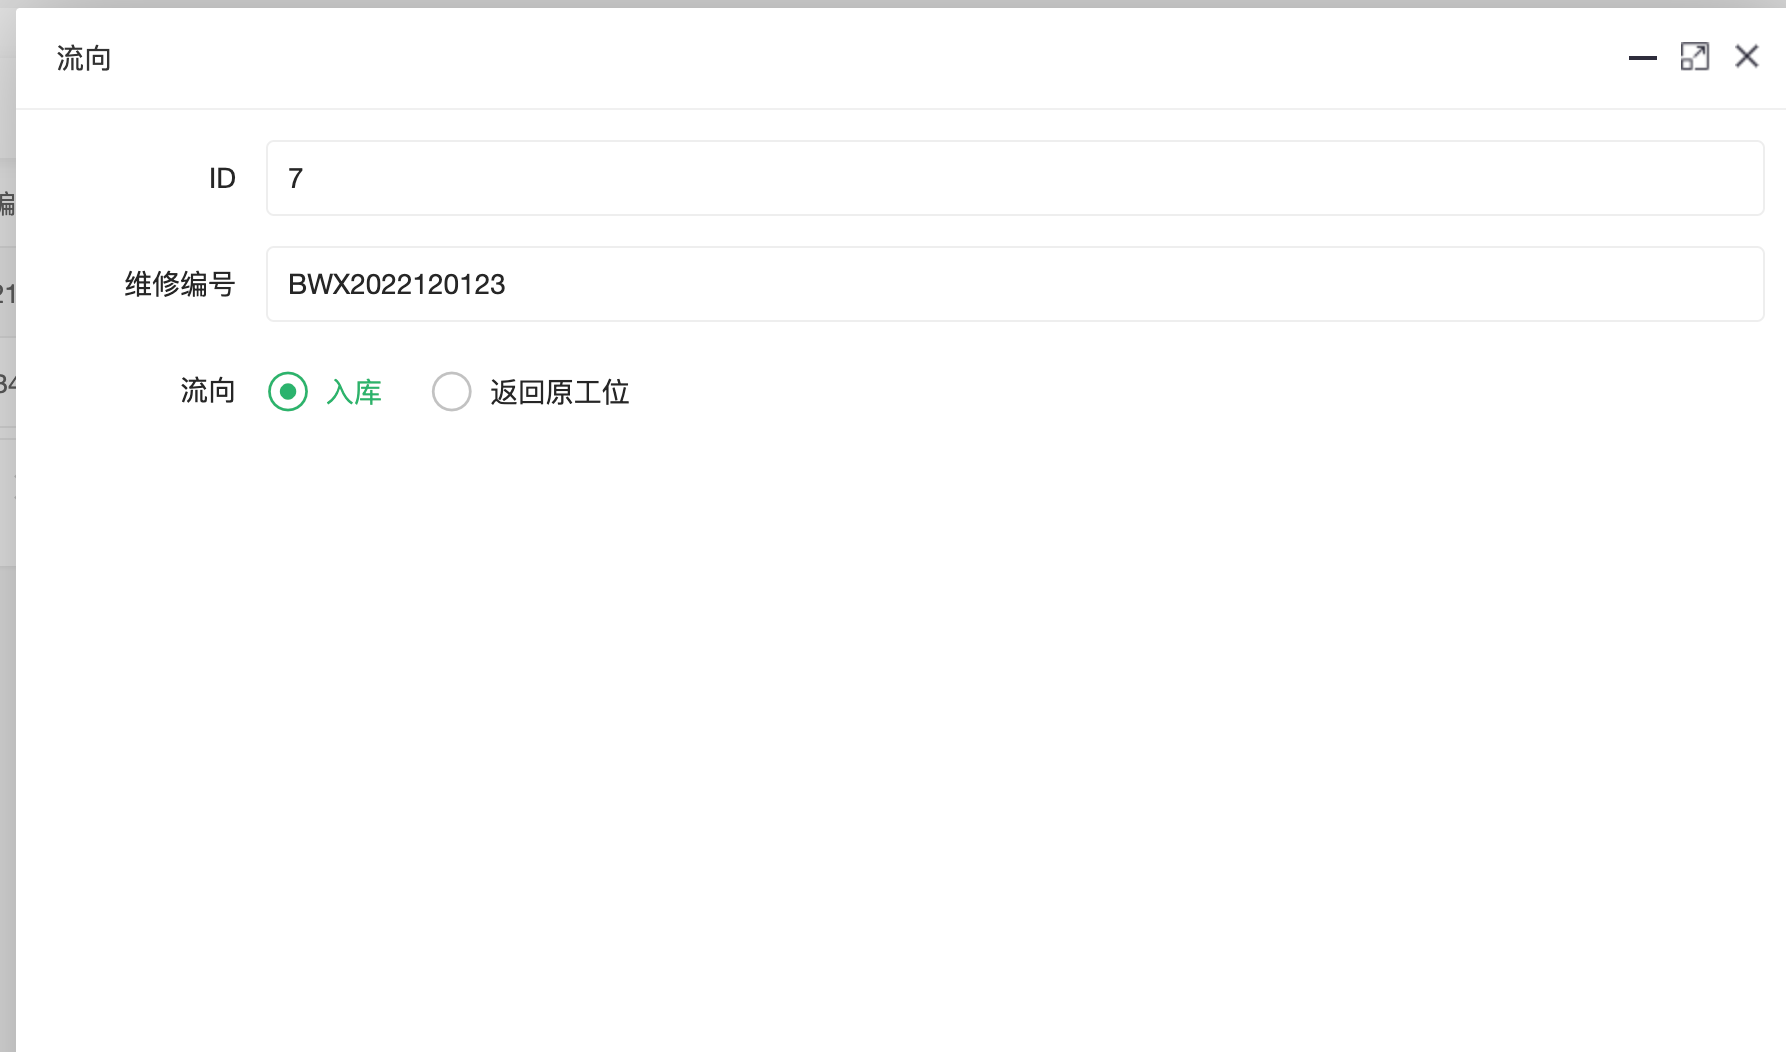
Task: Close the 流向 dialog
Action: (x=1747, y=57)
